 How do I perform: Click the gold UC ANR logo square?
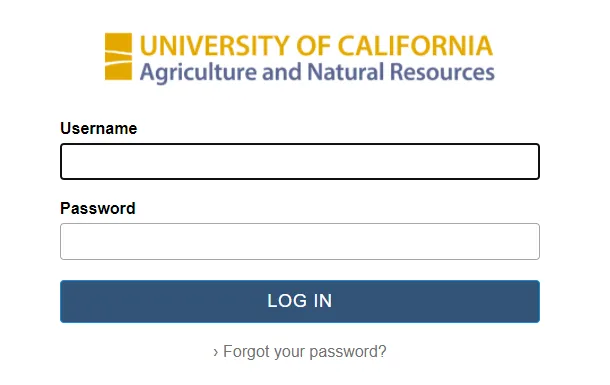pos(118,57)
